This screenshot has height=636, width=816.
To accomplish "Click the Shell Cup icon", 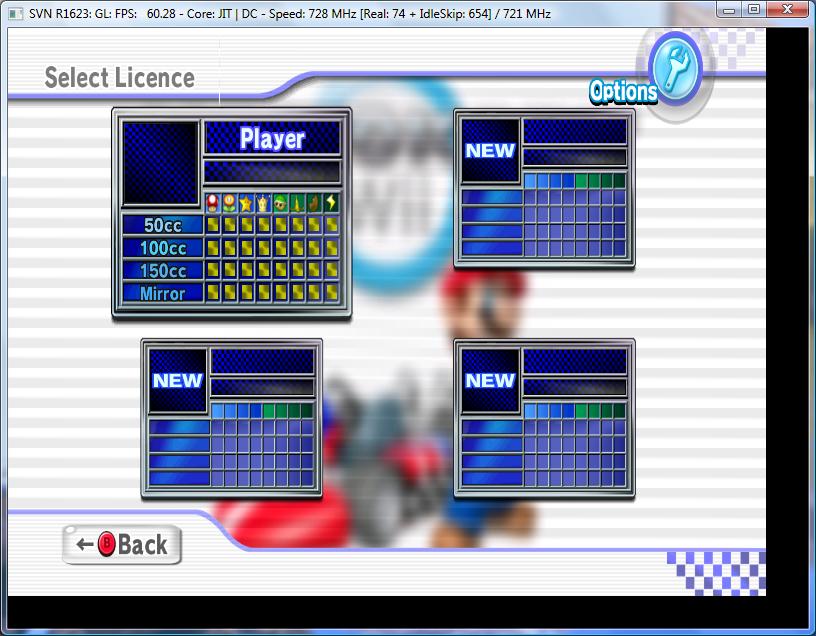I will (280, 203).
